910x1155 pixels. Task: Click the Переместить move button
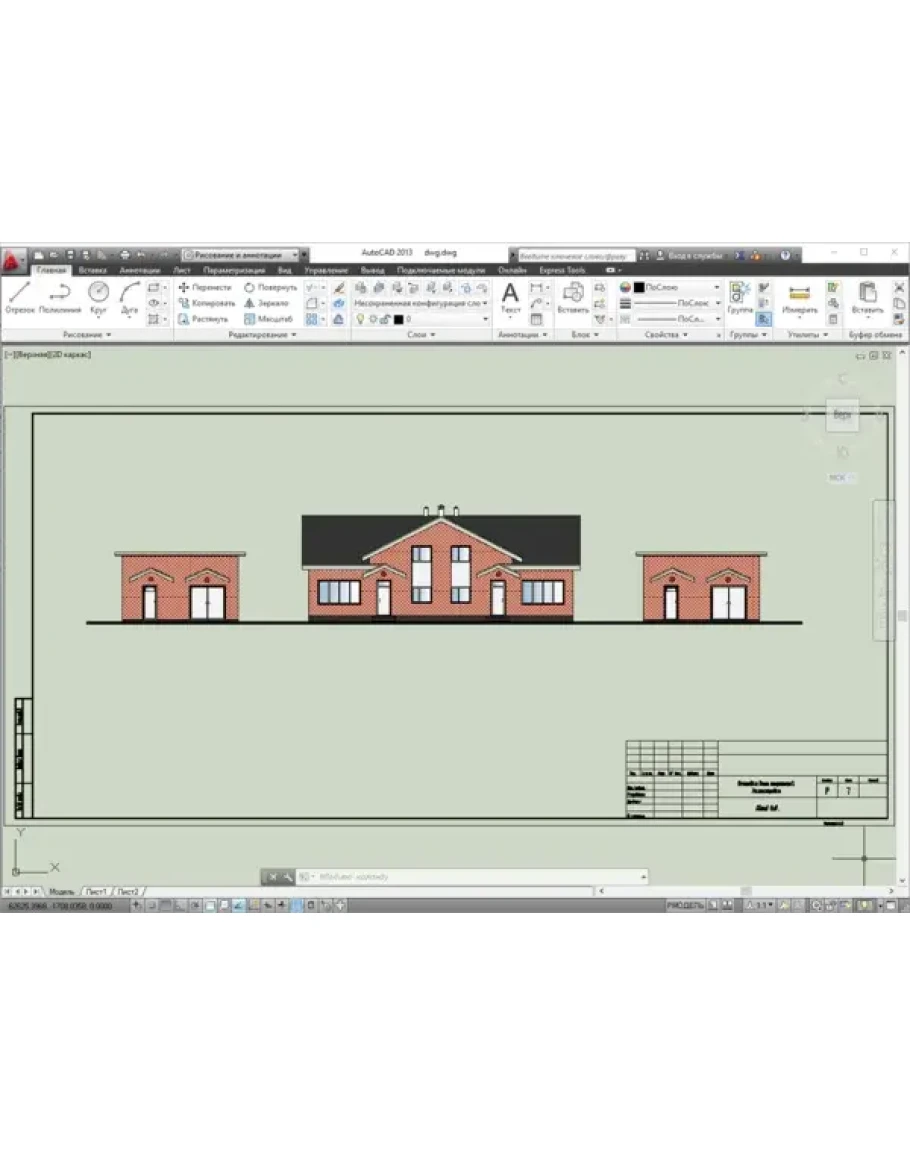(205, 287)
